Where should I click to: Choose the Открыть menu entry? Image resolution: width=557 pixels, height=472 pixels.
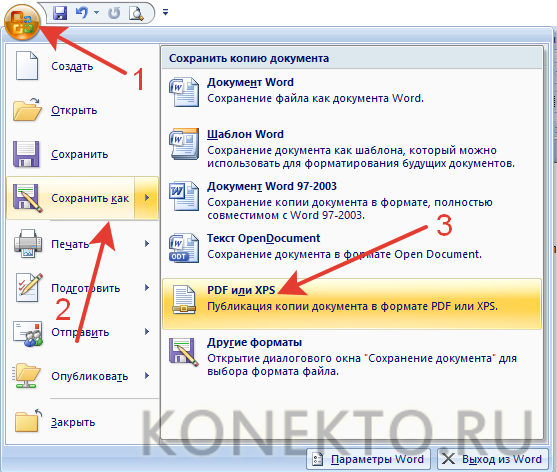coord(82,110)
